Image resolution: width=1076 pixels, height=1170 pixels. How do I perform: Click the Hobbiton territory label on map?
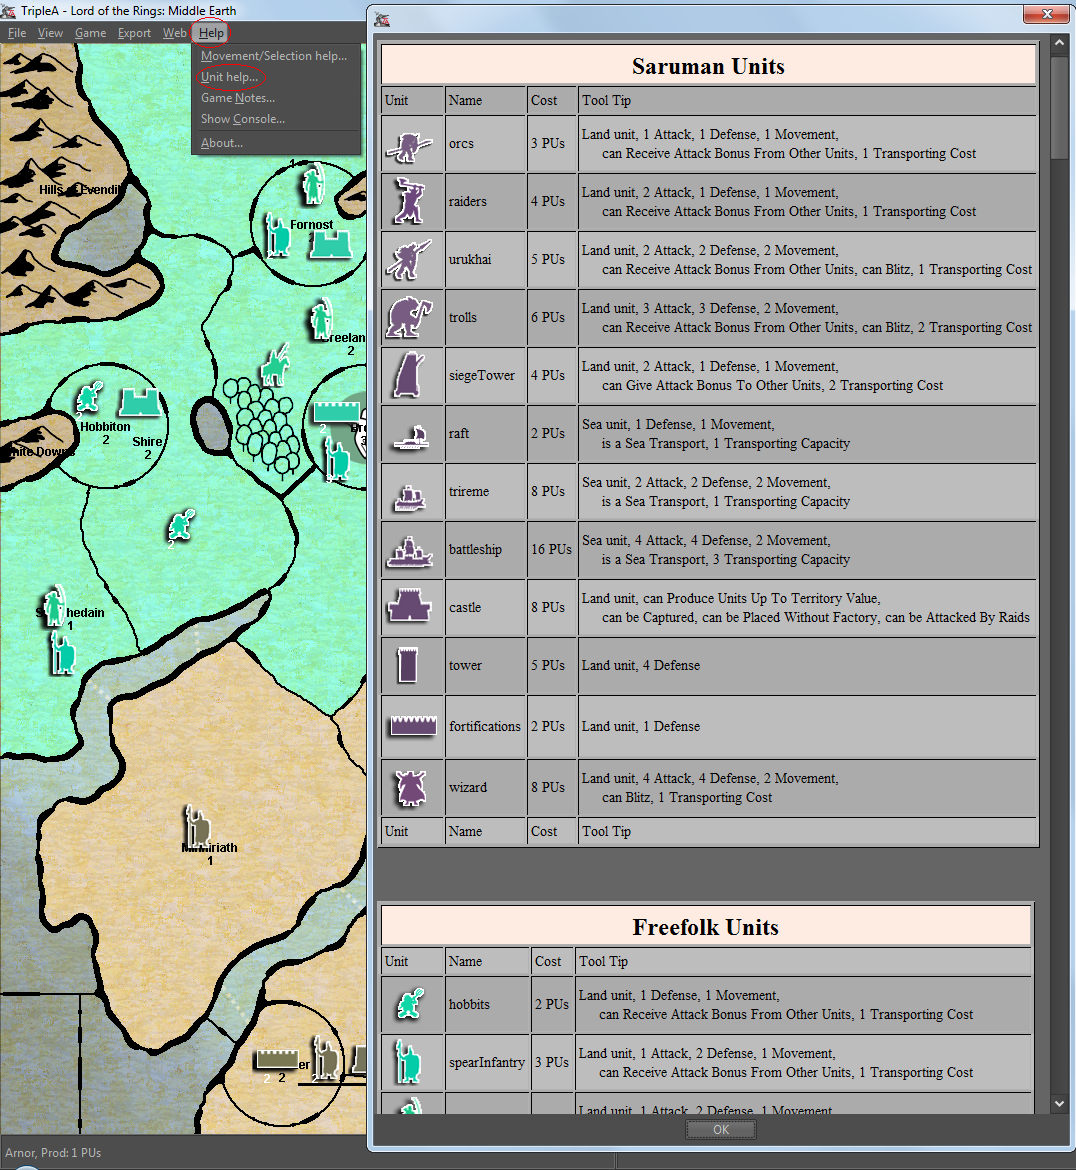(x=105, y=427)
